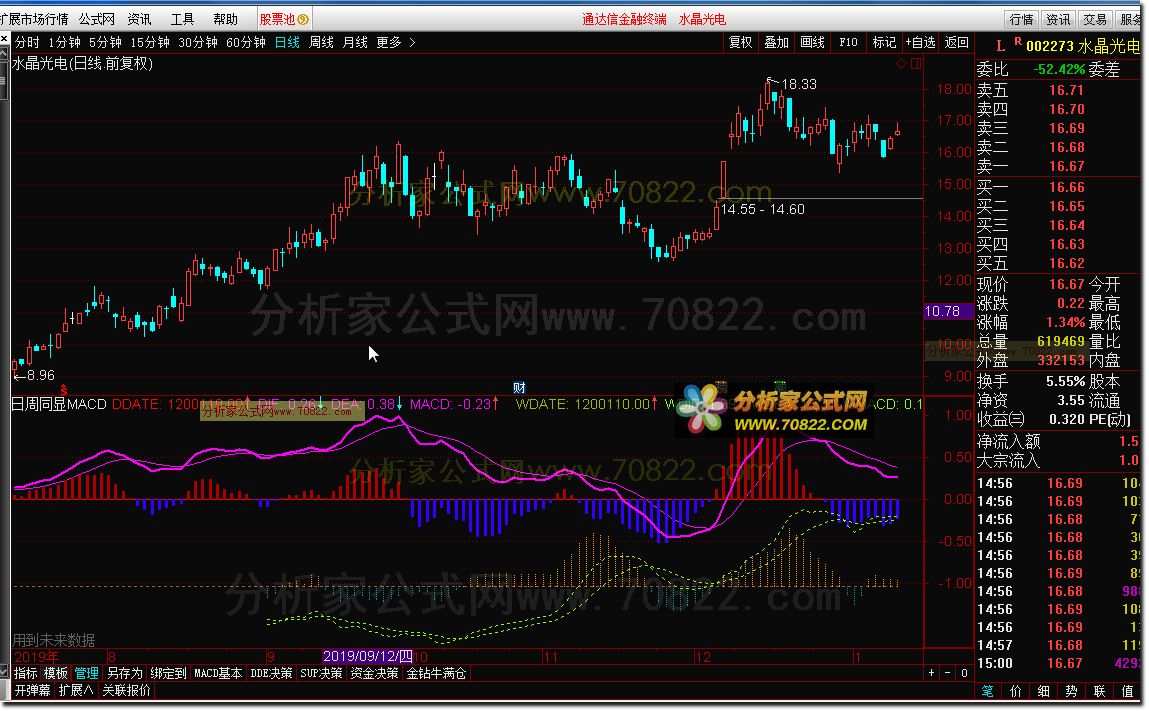The height and width of the screenshot is (711, 1149).
Task: Click the 行情 button at top right
Action: [1021, 20]
